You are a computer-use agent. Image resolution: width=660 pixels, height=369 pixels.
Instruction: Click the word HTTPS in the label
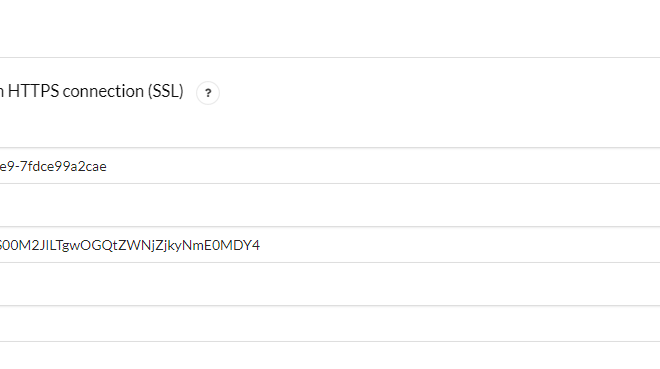pos(34,91)
